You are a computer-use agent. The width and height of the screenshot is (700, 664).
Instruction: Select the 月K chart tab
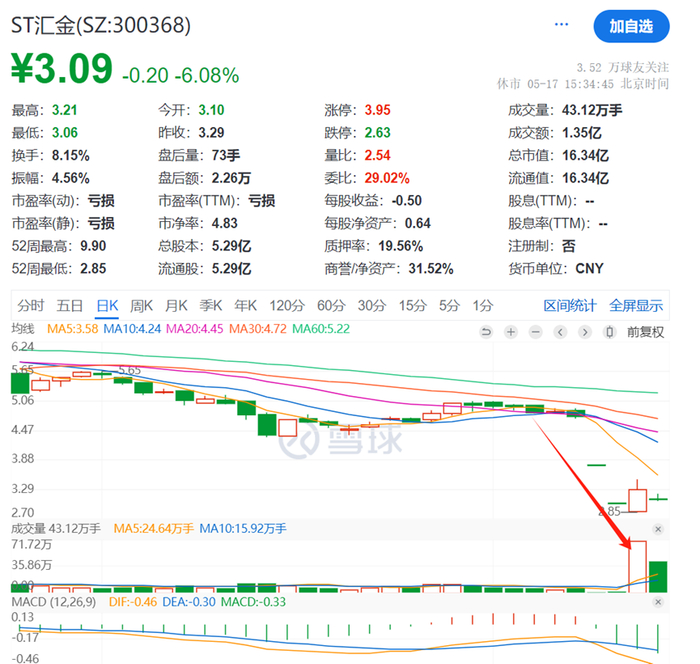[176, 306]
